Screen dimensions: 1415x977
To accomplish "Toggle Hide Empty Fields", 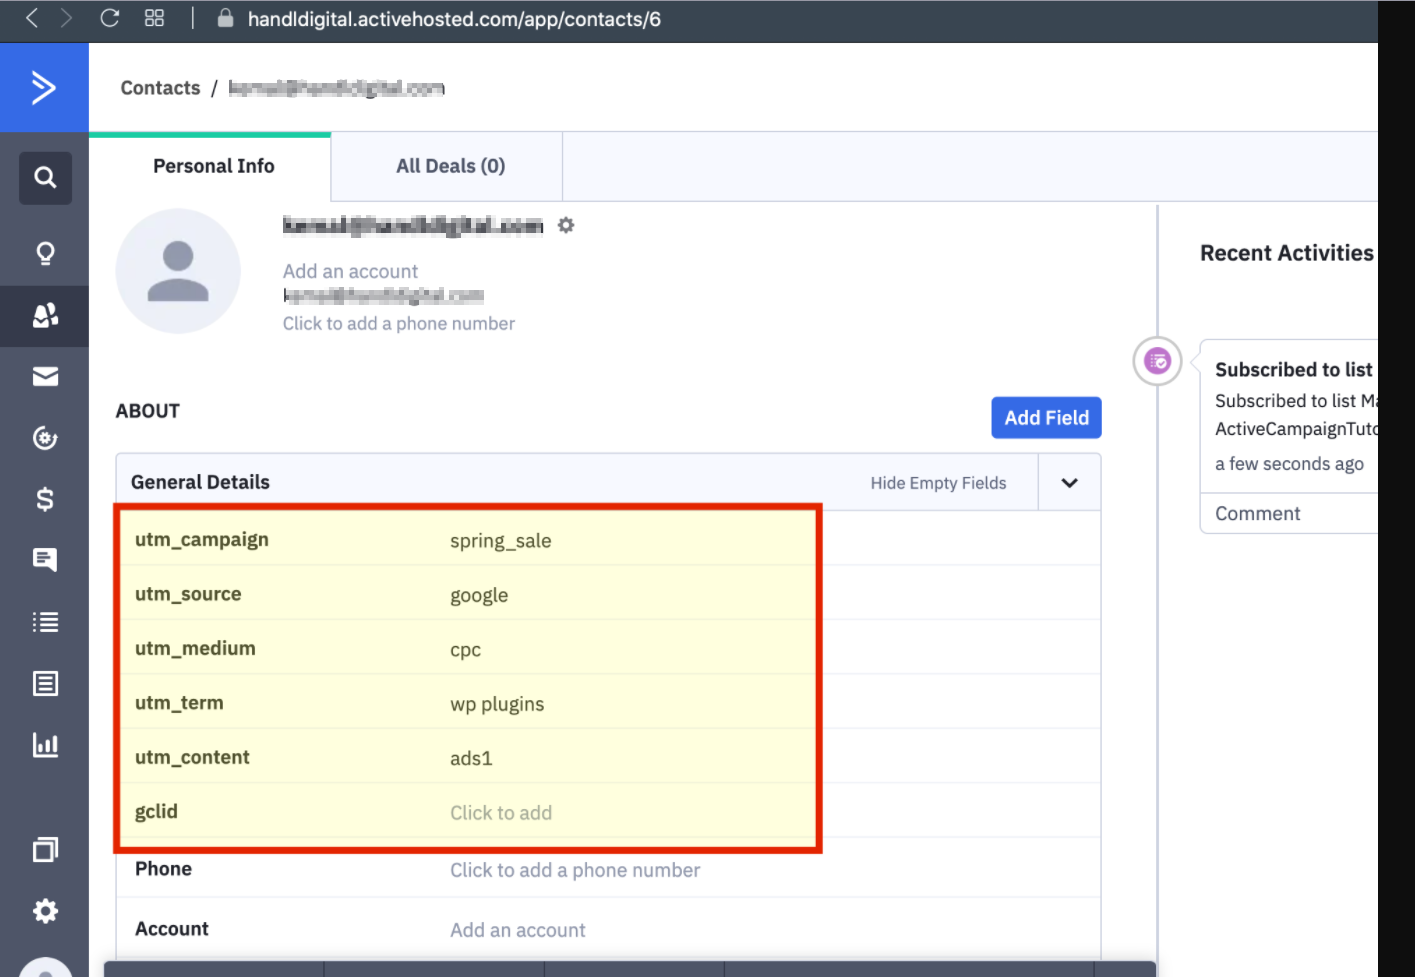I will coord(937,483).
